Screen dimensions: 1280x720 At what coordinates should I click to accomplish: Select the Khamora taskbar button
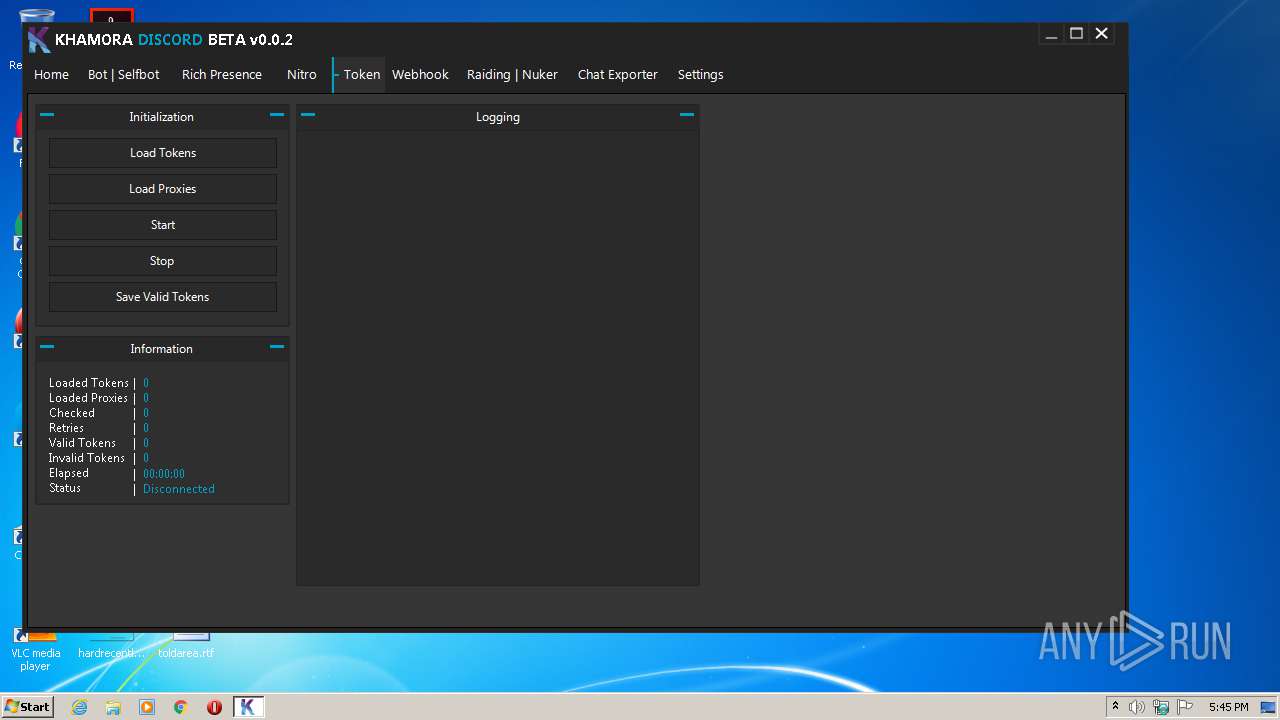248,707
